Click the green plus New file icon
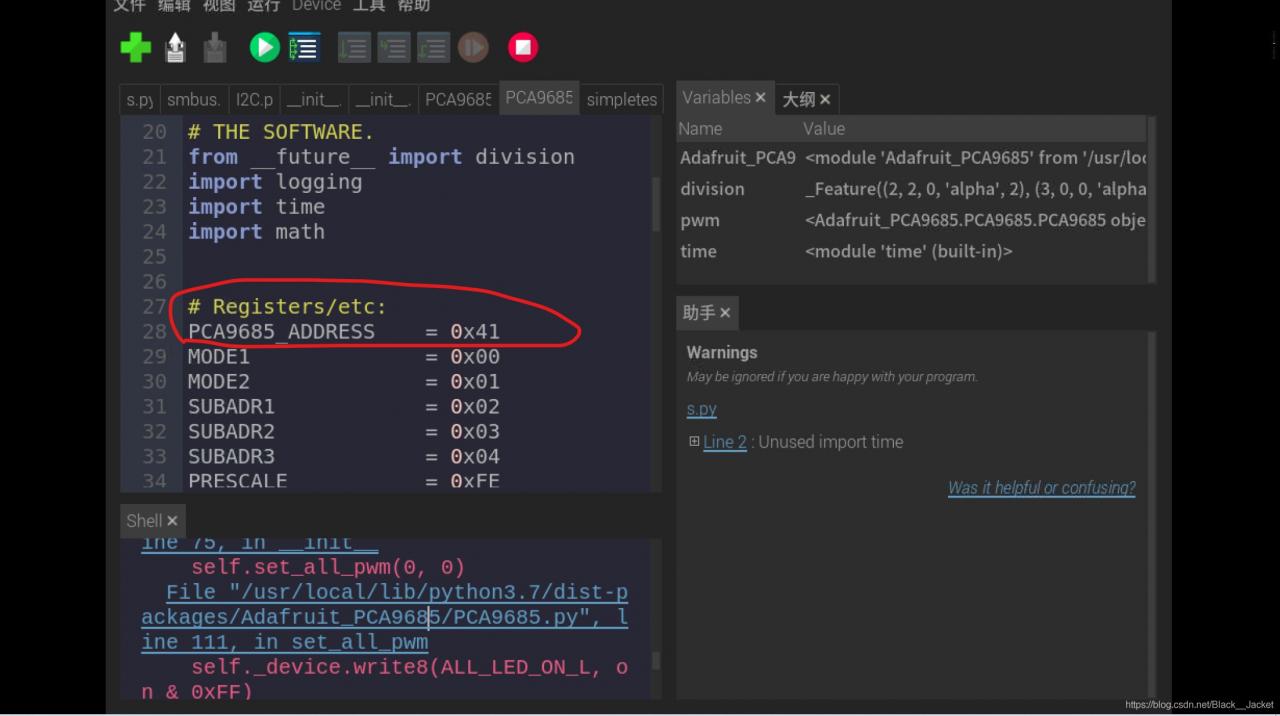The height and width of the screenshot is (716, 1280). coord(136,47)
